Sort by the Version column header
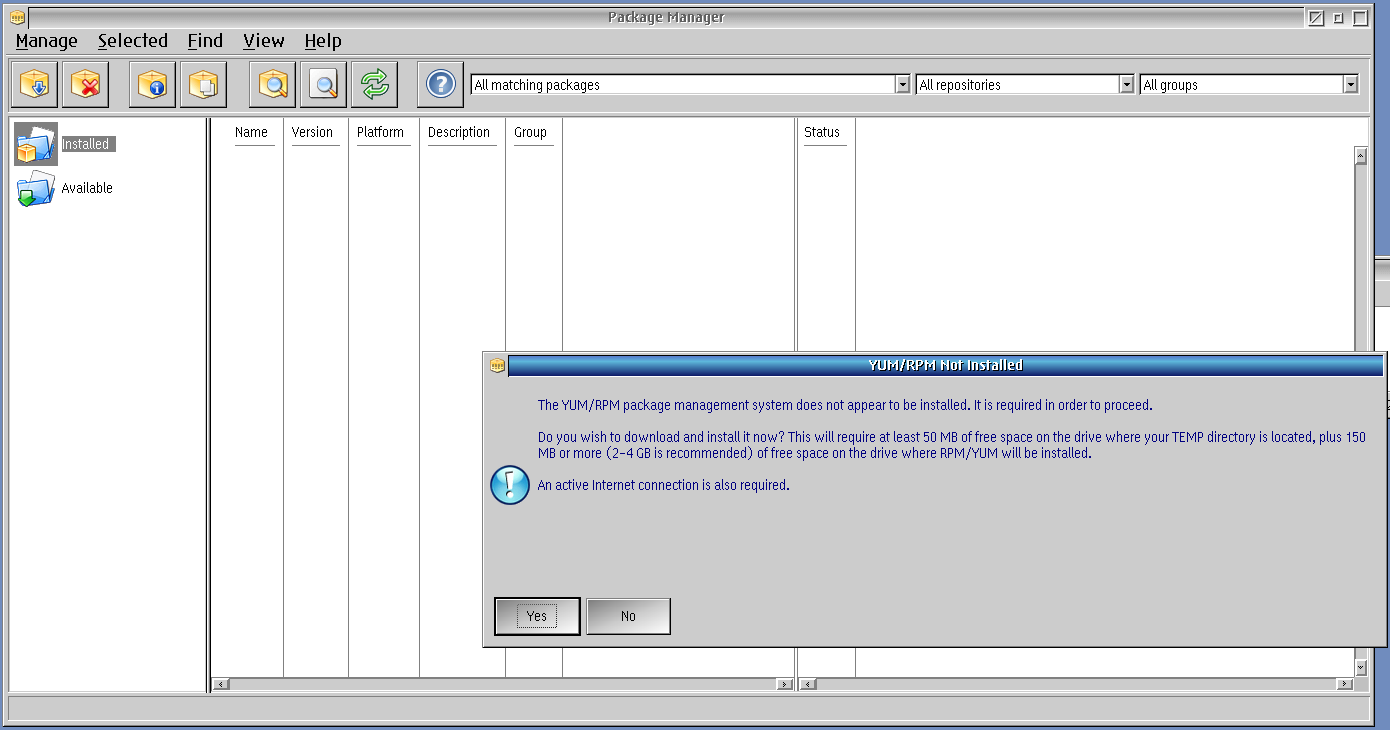1390x730 pixels. click(x=312, y=132)
